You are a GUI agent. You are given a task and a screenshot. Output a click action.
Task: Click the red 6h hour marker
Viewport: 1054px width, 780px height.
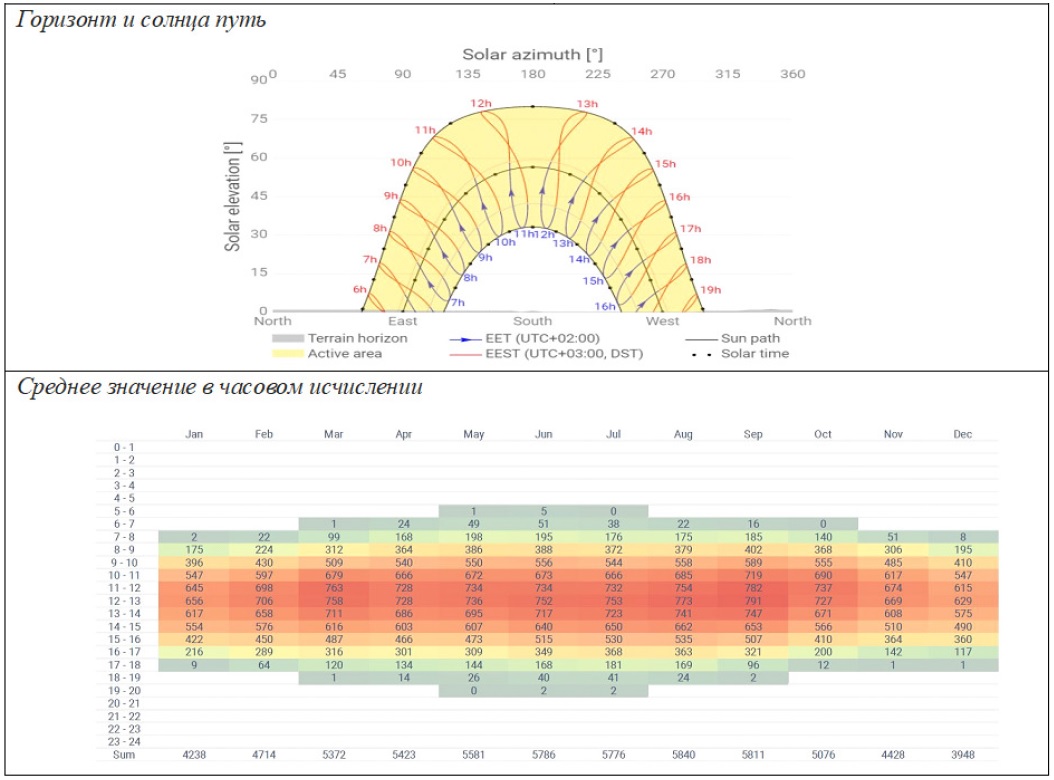(x=360, y=290)
